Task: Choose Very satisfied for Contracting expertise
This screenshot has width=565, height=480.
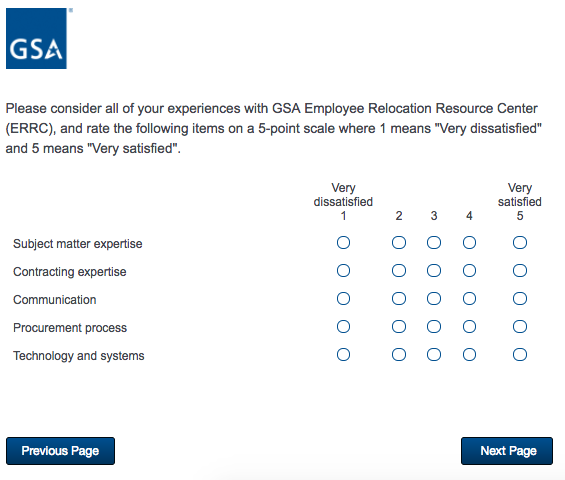Action: coord(520,271)
